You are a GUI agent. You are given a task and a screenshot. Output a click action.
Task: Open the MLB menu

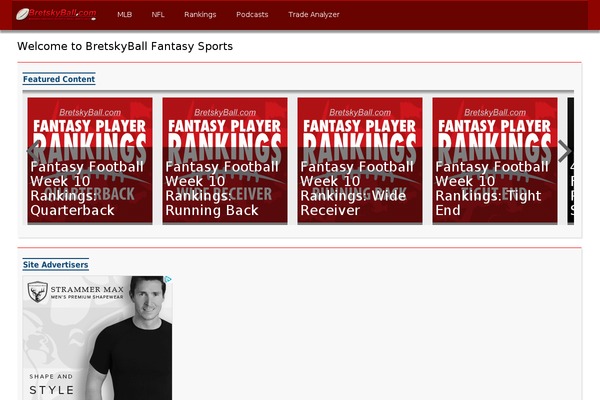tap(124, 15)
